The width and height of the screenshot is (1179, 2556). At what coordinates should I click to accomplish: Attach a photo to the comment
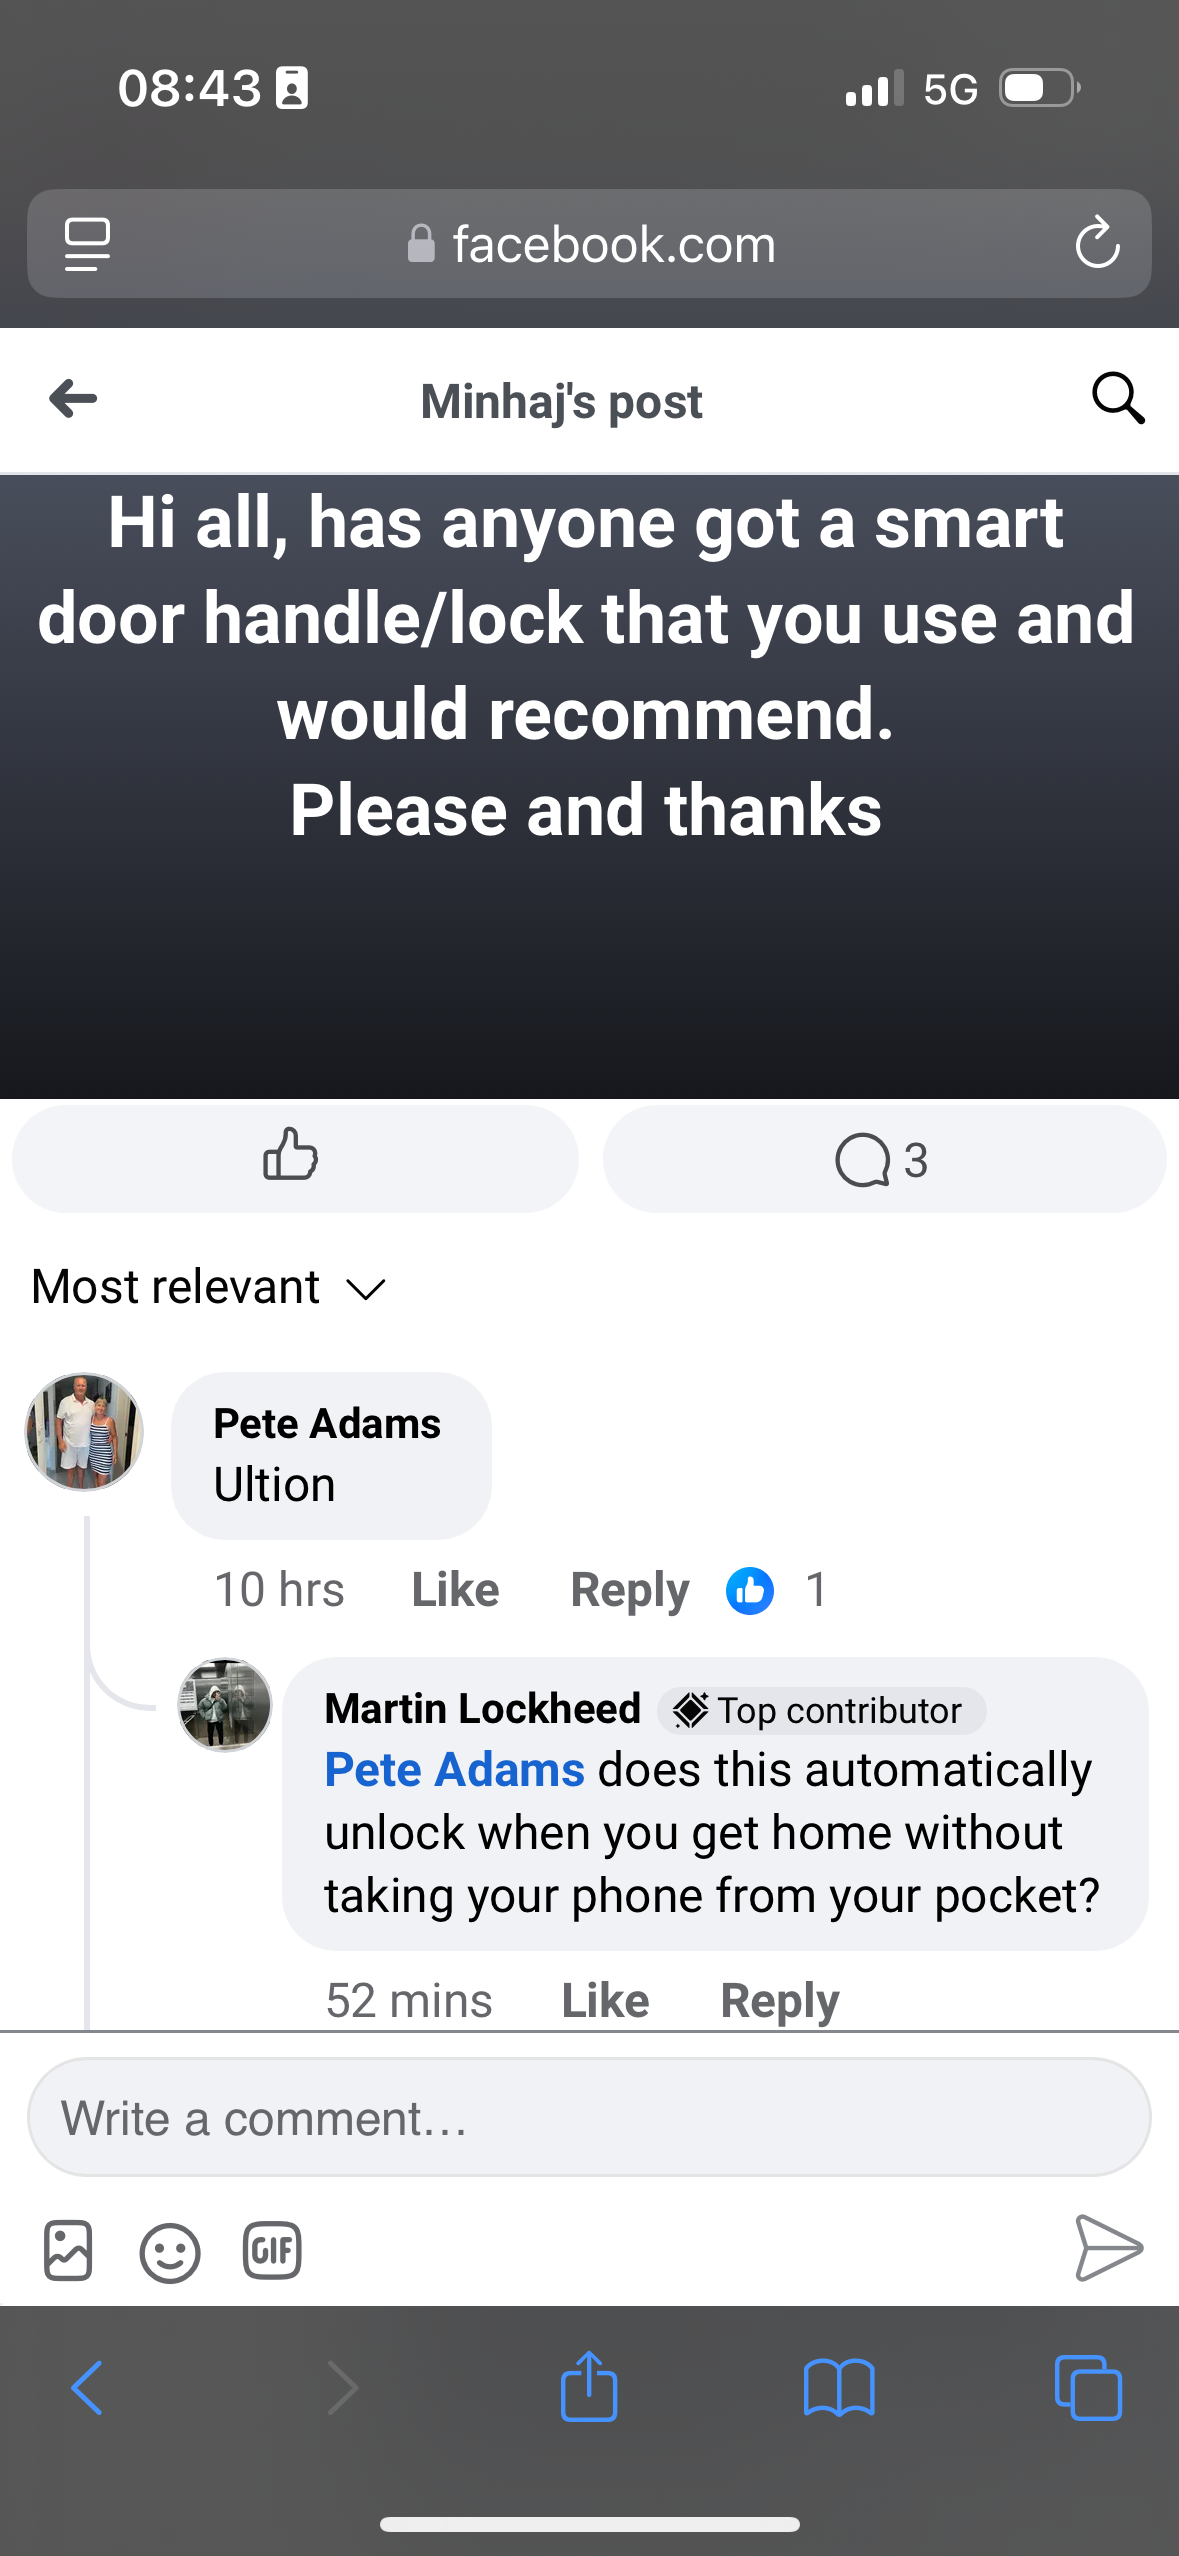click(x=68, y=2250)
